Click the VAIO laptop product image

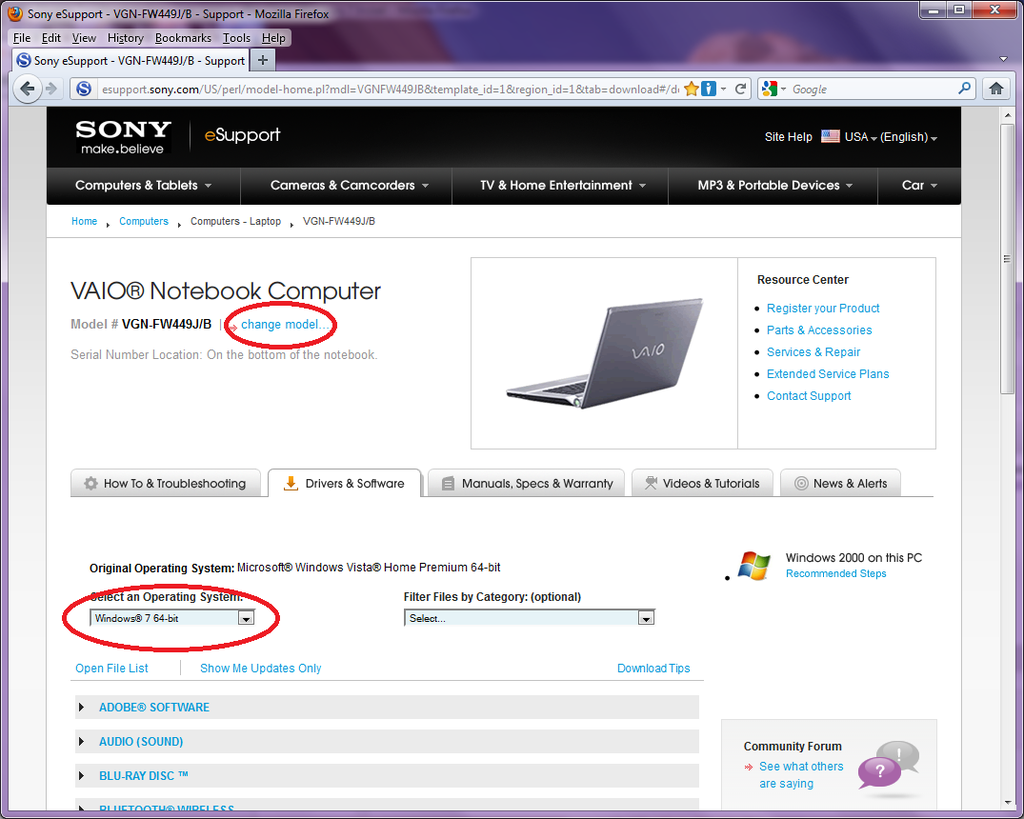click(x=605, y=353)
